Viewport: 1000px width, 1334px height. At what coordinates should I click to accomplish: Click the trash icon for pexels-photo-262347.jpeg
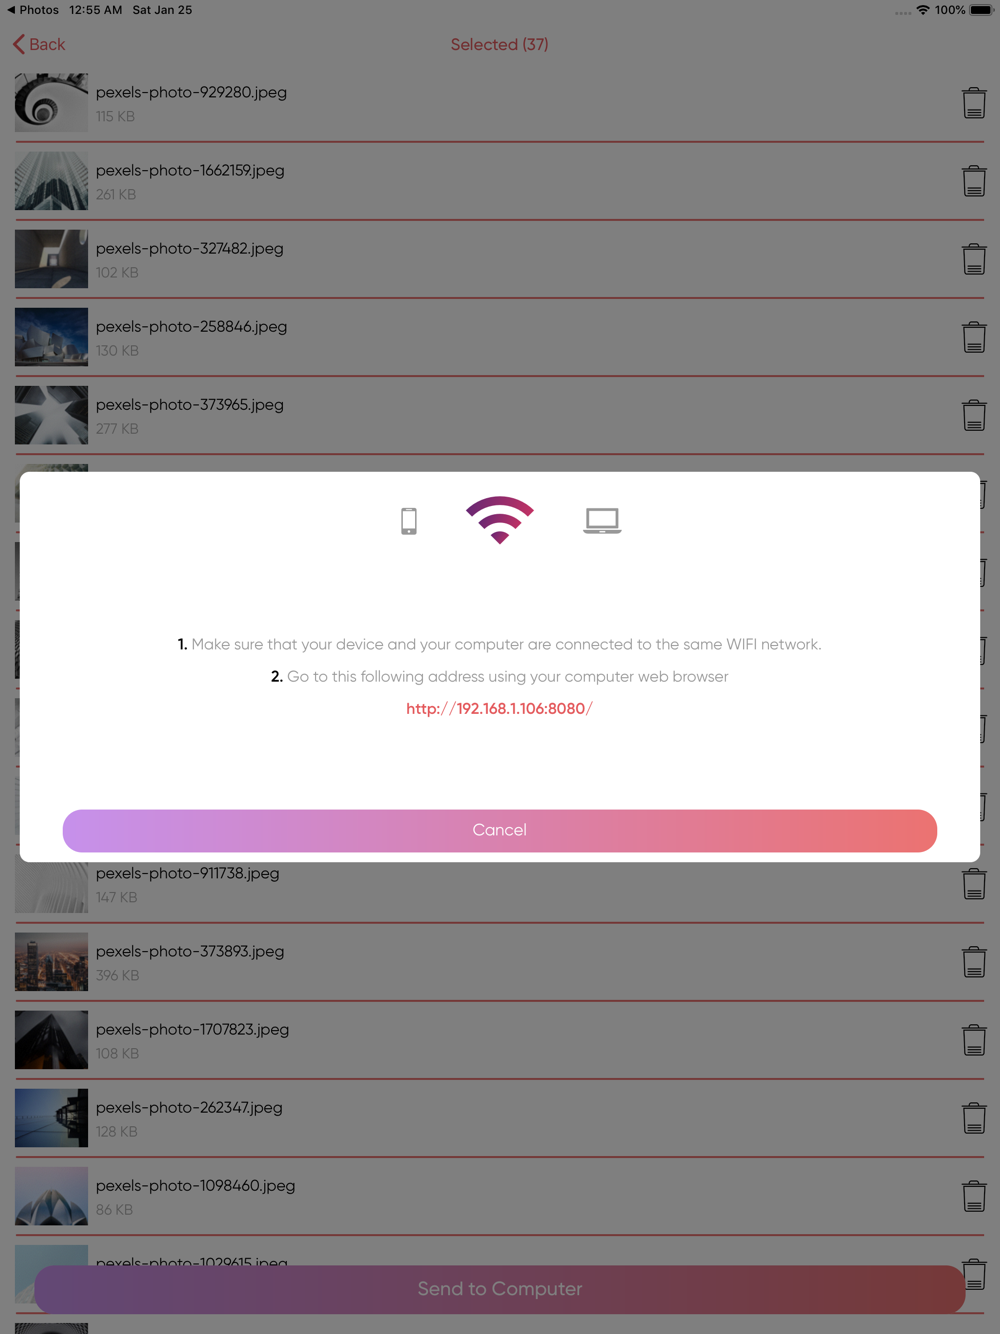coord(974,1118)
